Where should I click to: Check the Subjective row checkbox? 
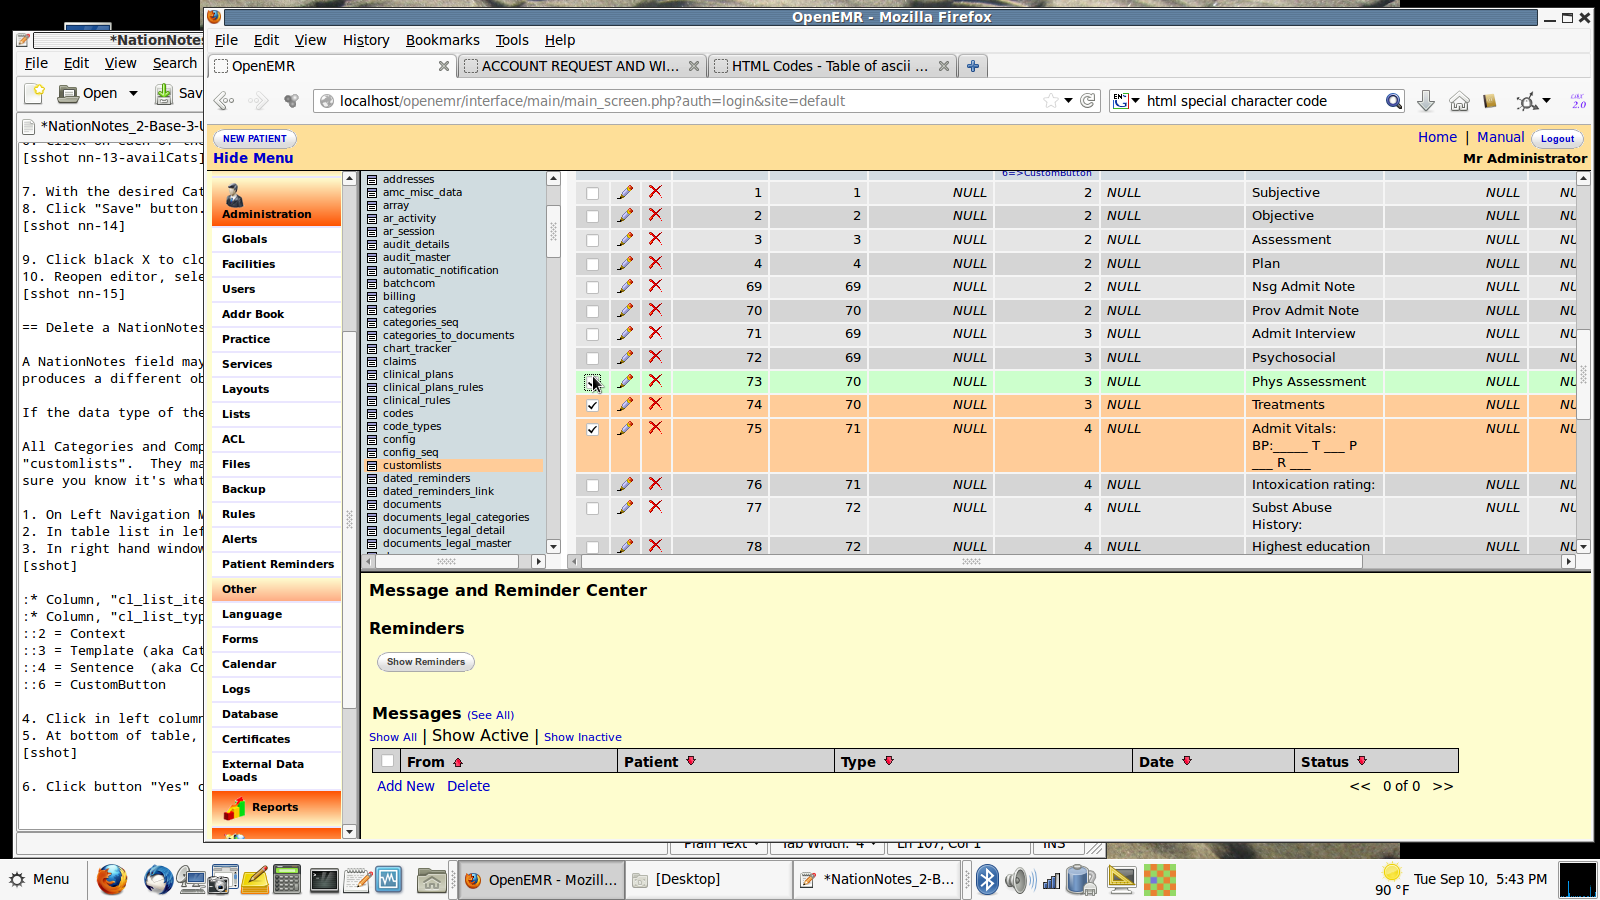click(x=593, y=193)
